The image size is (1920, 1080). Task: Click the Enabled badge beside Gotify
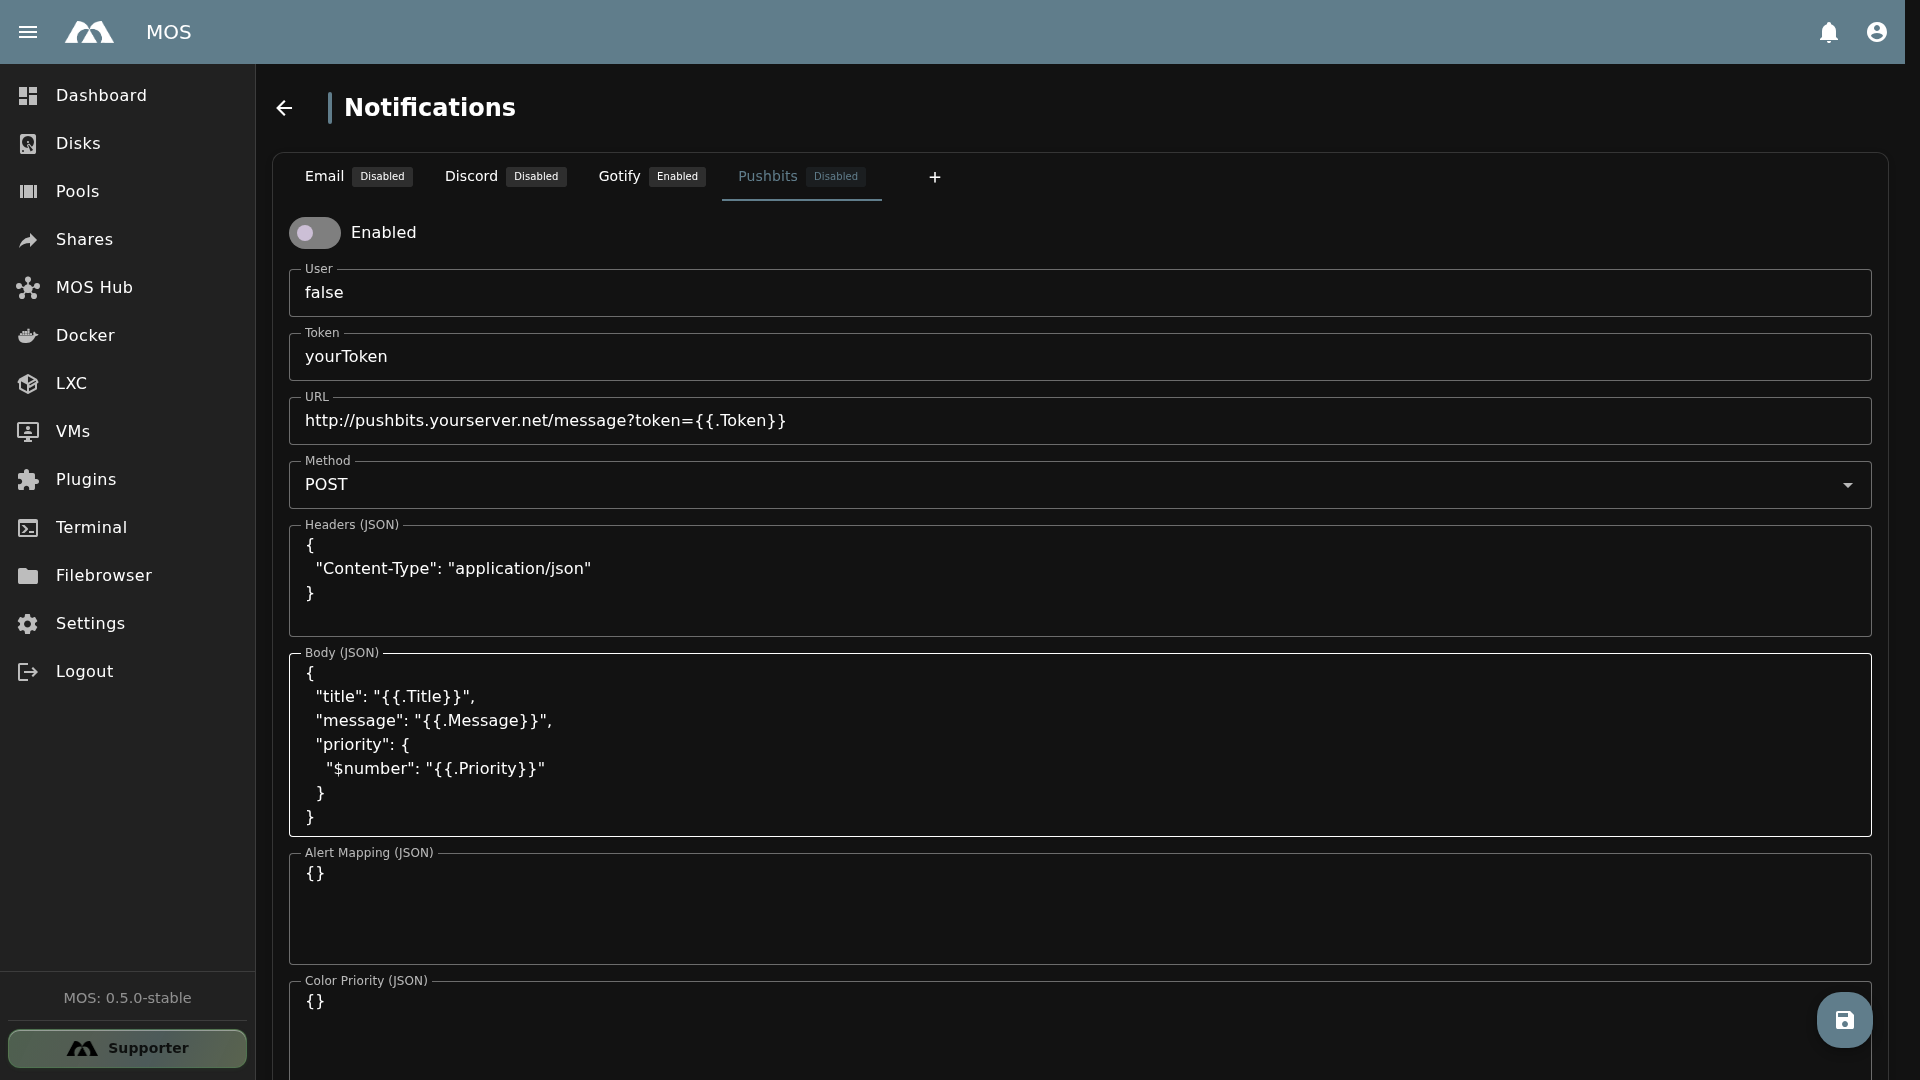click(x=677, y=177)
